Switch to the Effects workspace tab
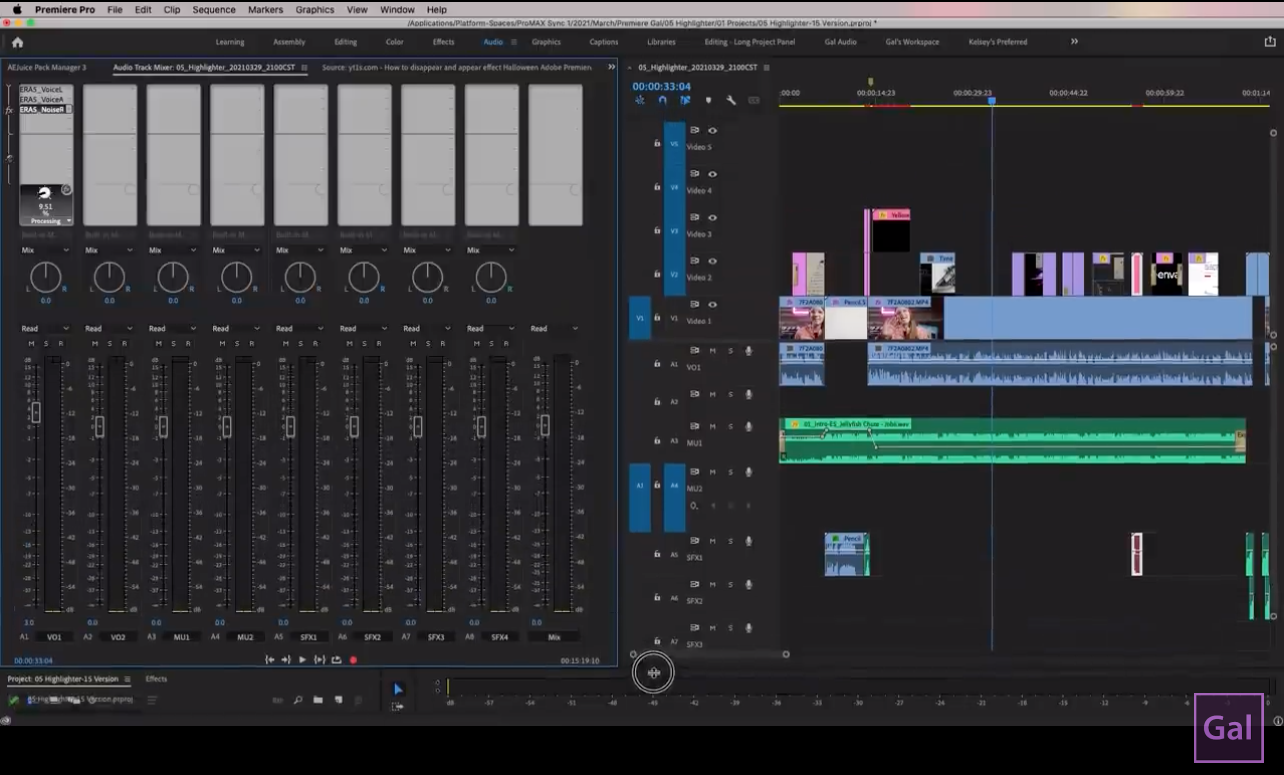Viewport: 1284px width, 775px height. point(443,42)
